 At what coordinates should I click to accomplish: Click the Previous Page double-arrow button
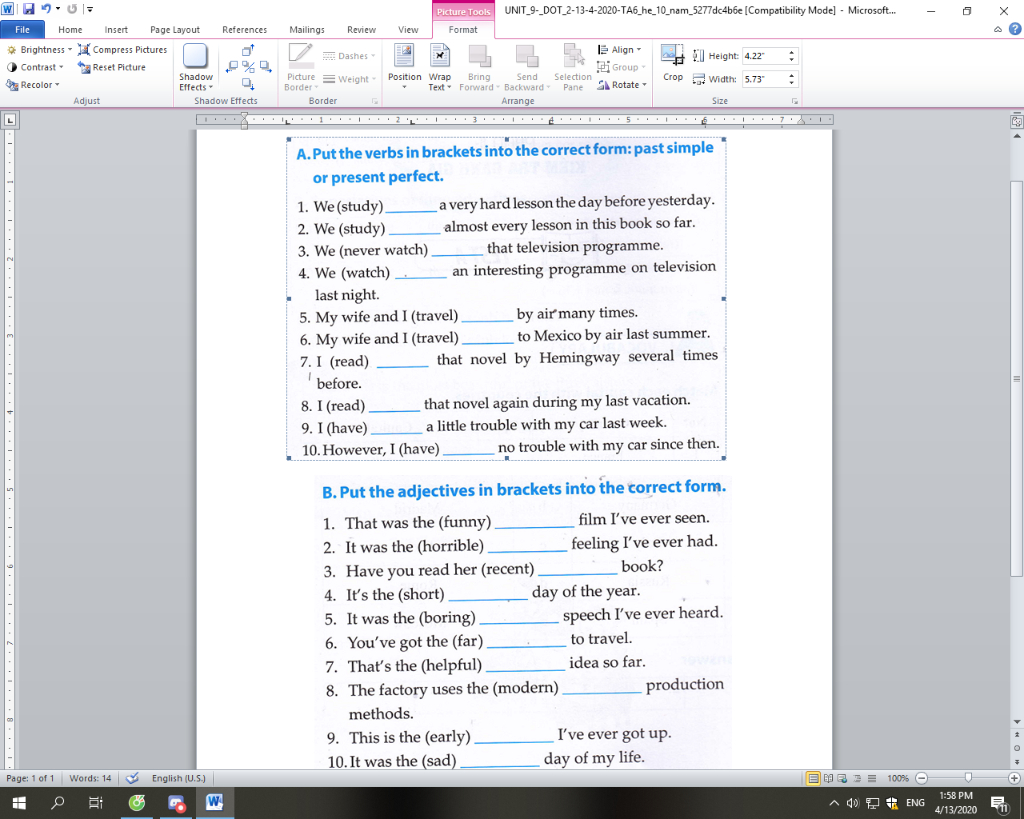pyautogui.click(x=1016, y=735)
